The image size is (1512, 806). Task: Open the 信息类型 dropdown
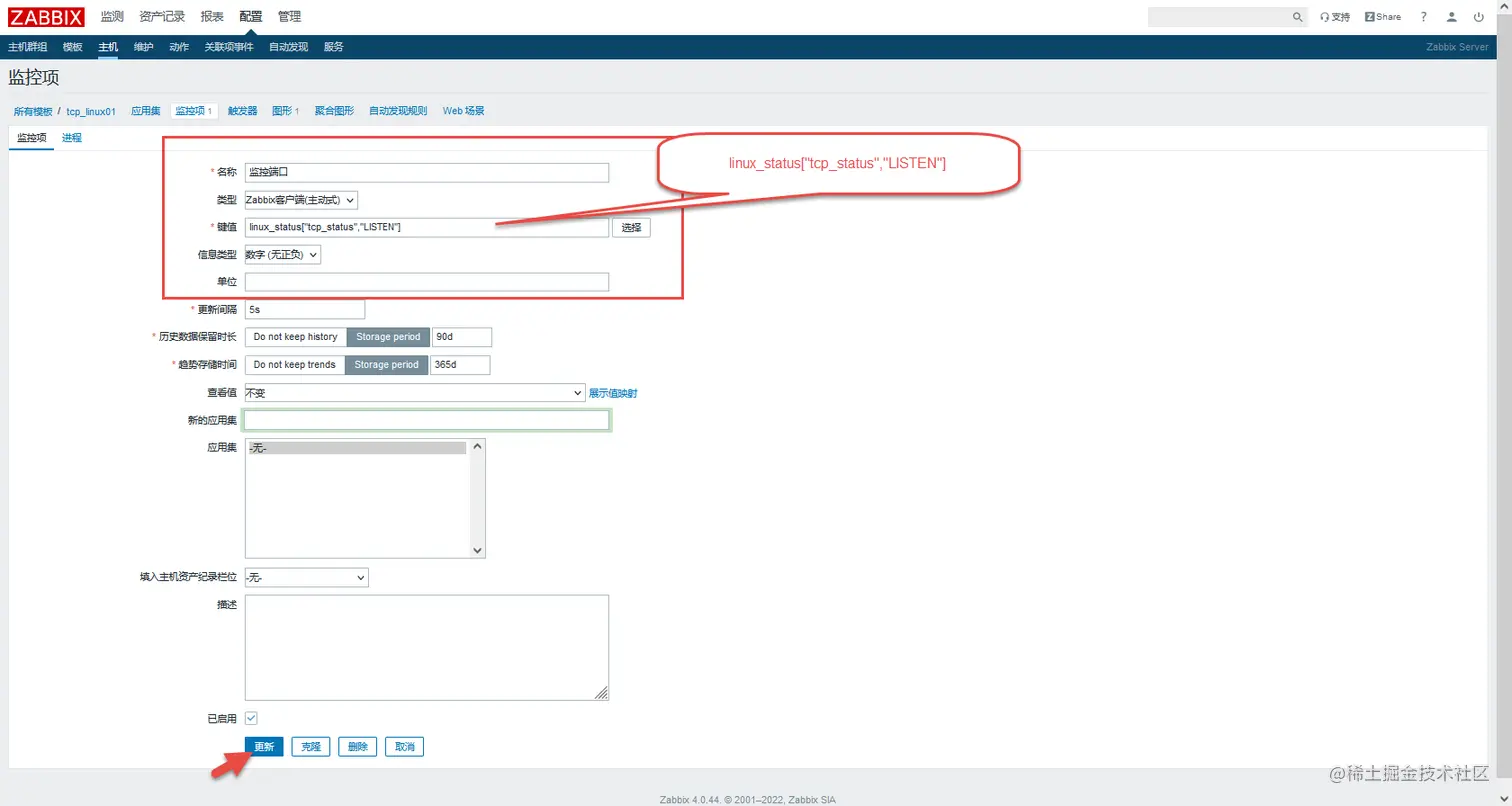pyautogui.click(x=283, y=255)
